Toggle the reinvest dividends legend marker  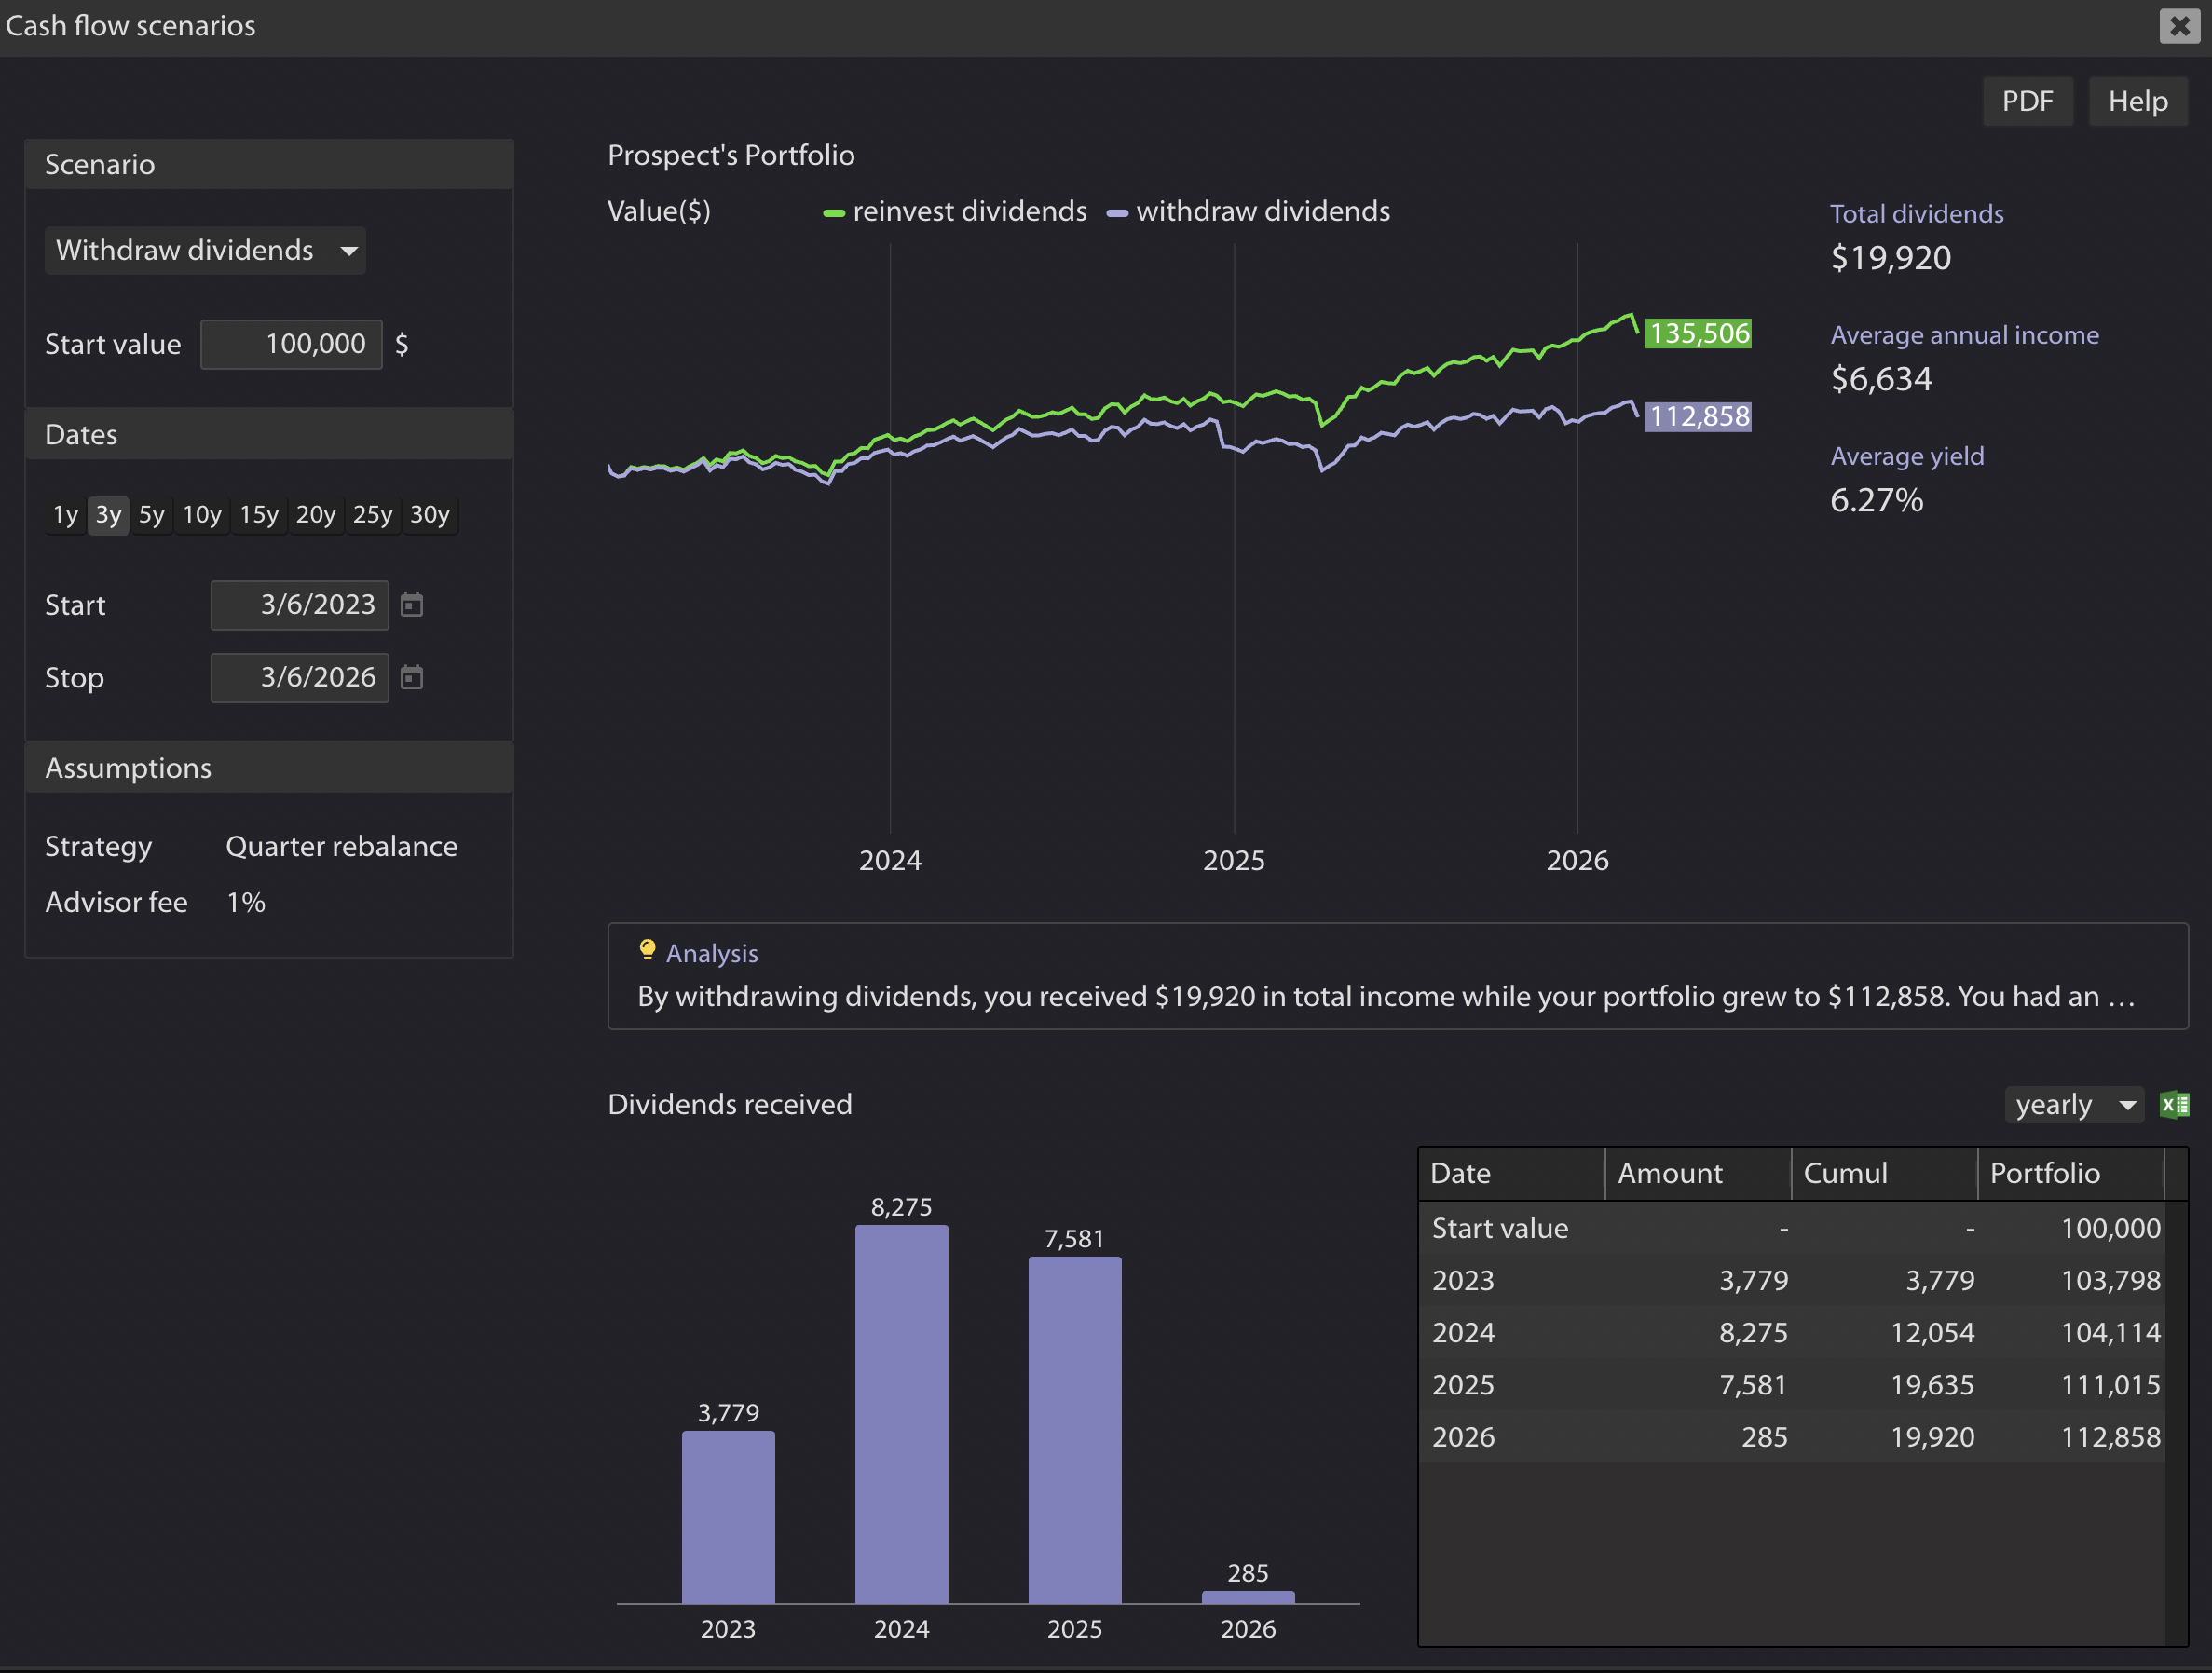tap(833, 213)
